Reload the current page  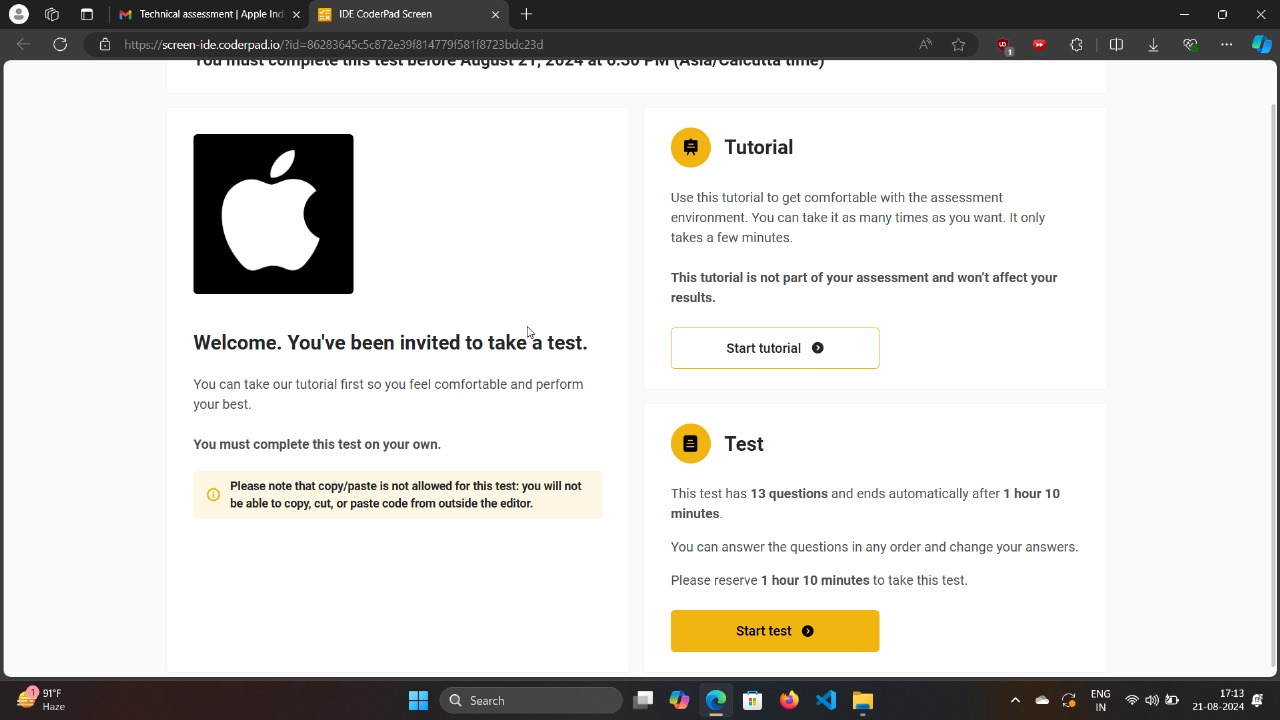pyautogui.click(x=60, y=44)
